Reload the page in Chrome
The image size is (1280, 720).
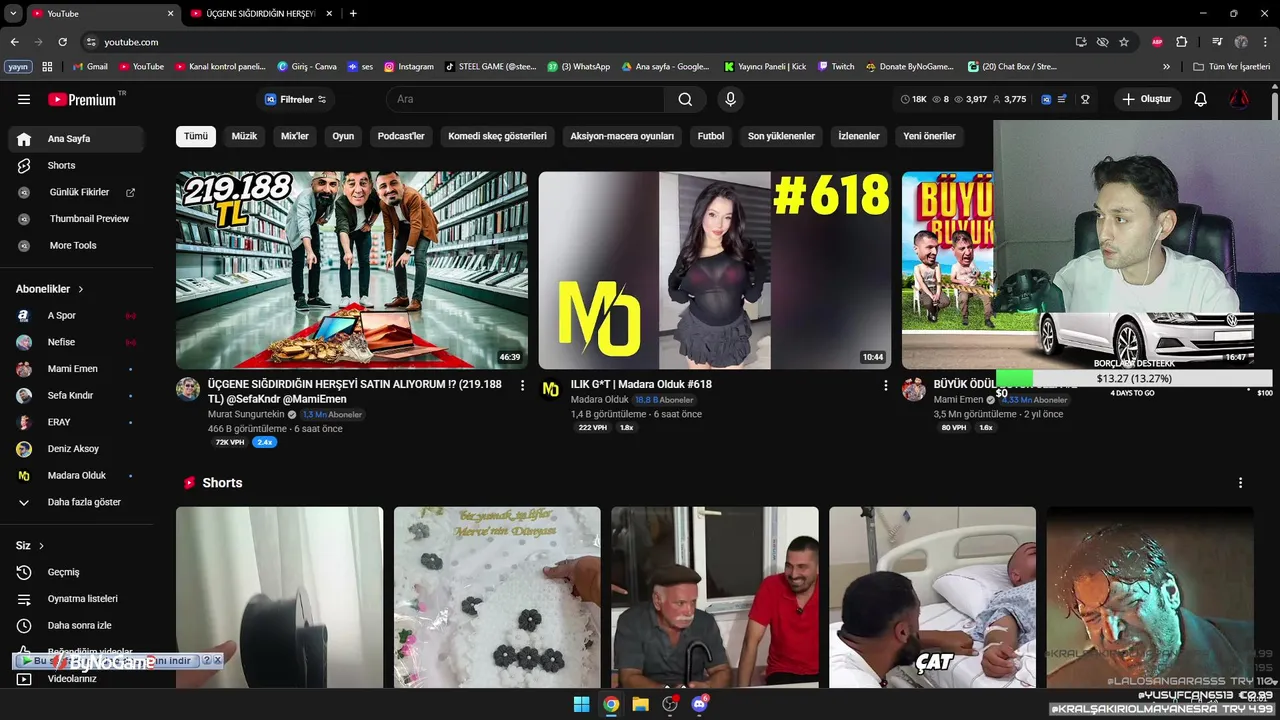(62, 42)
